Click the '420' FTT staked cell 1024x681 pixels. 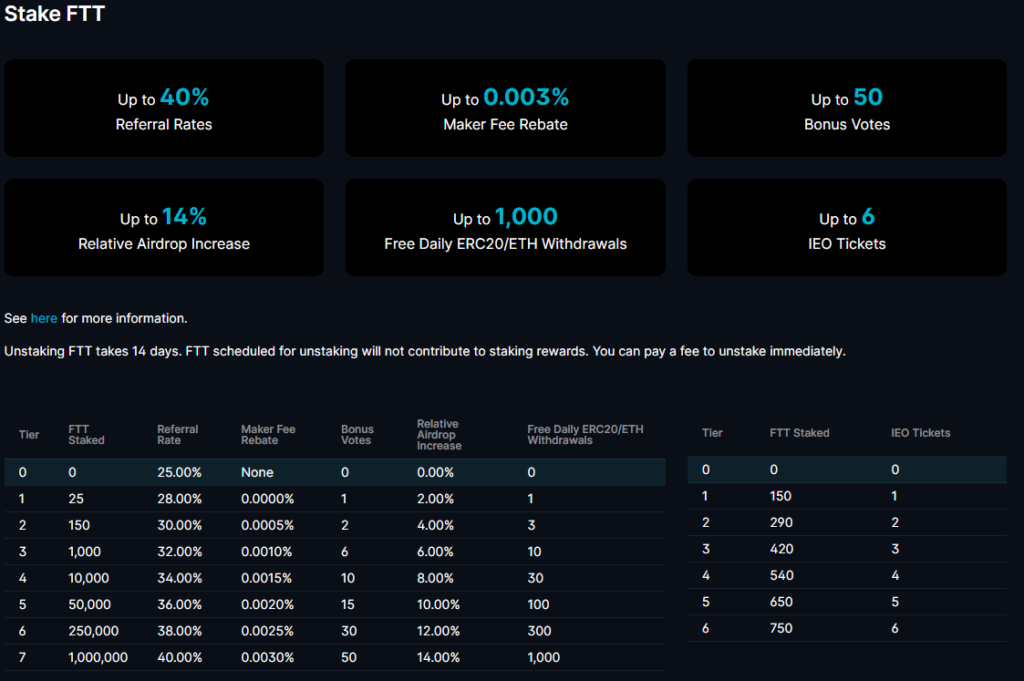781,549
